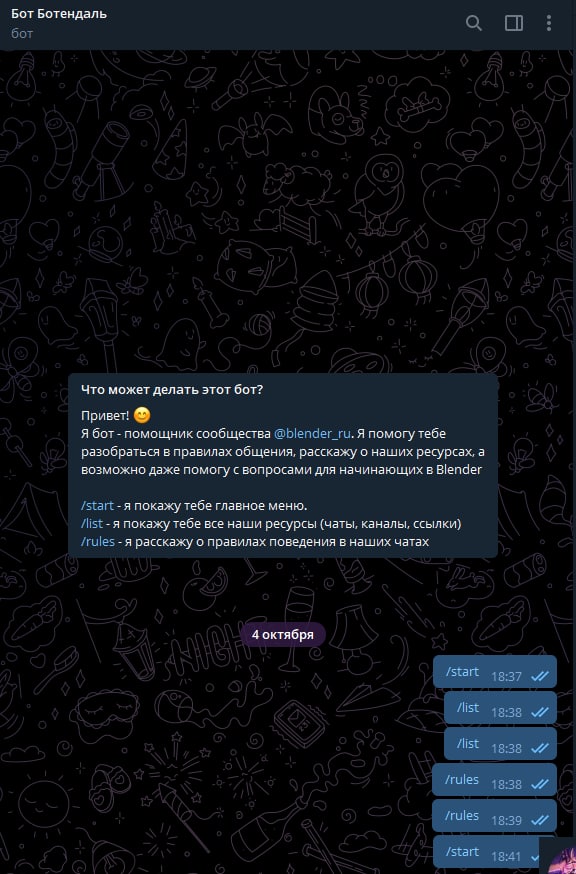Click the 'бот' status under the chat name
The image size is (576, 874).
(x=22, y=33)
